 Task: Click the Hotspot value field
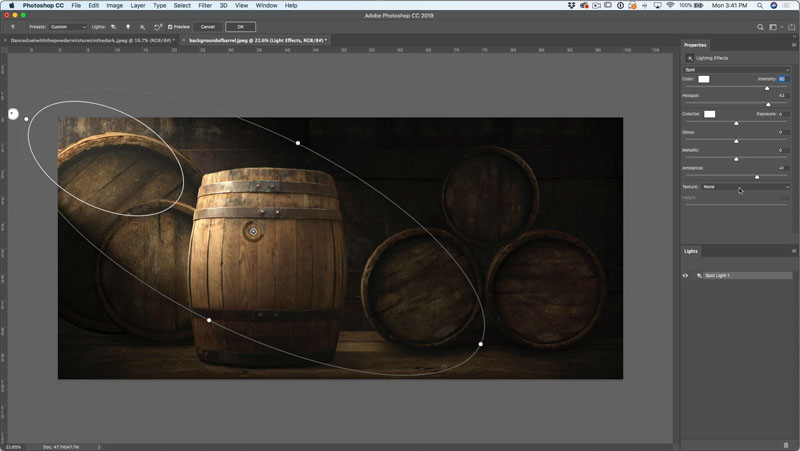(784, 95)
